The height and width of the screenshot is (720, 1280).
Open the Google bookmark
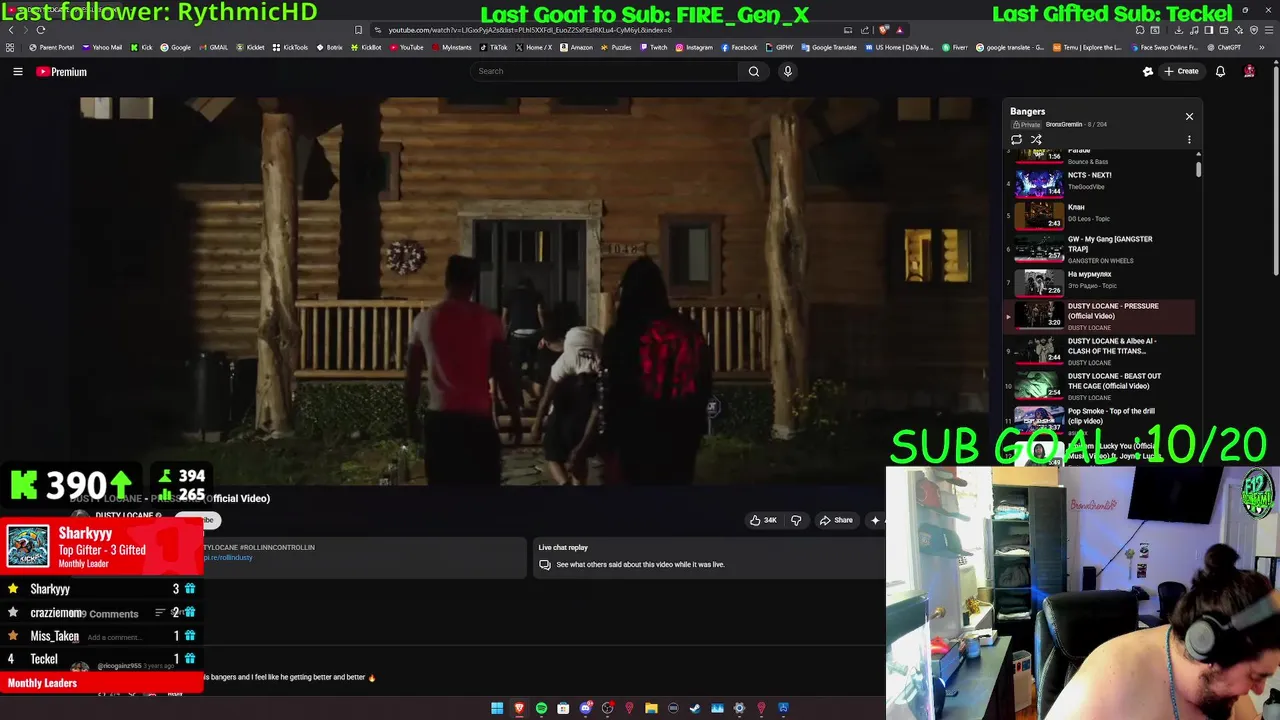(176, 47)
